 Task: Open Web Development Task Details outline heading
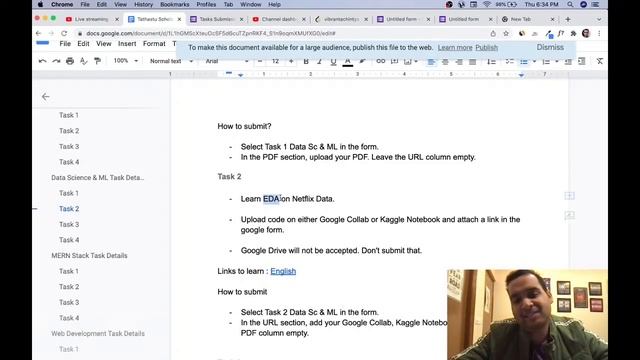click(98, 333)
